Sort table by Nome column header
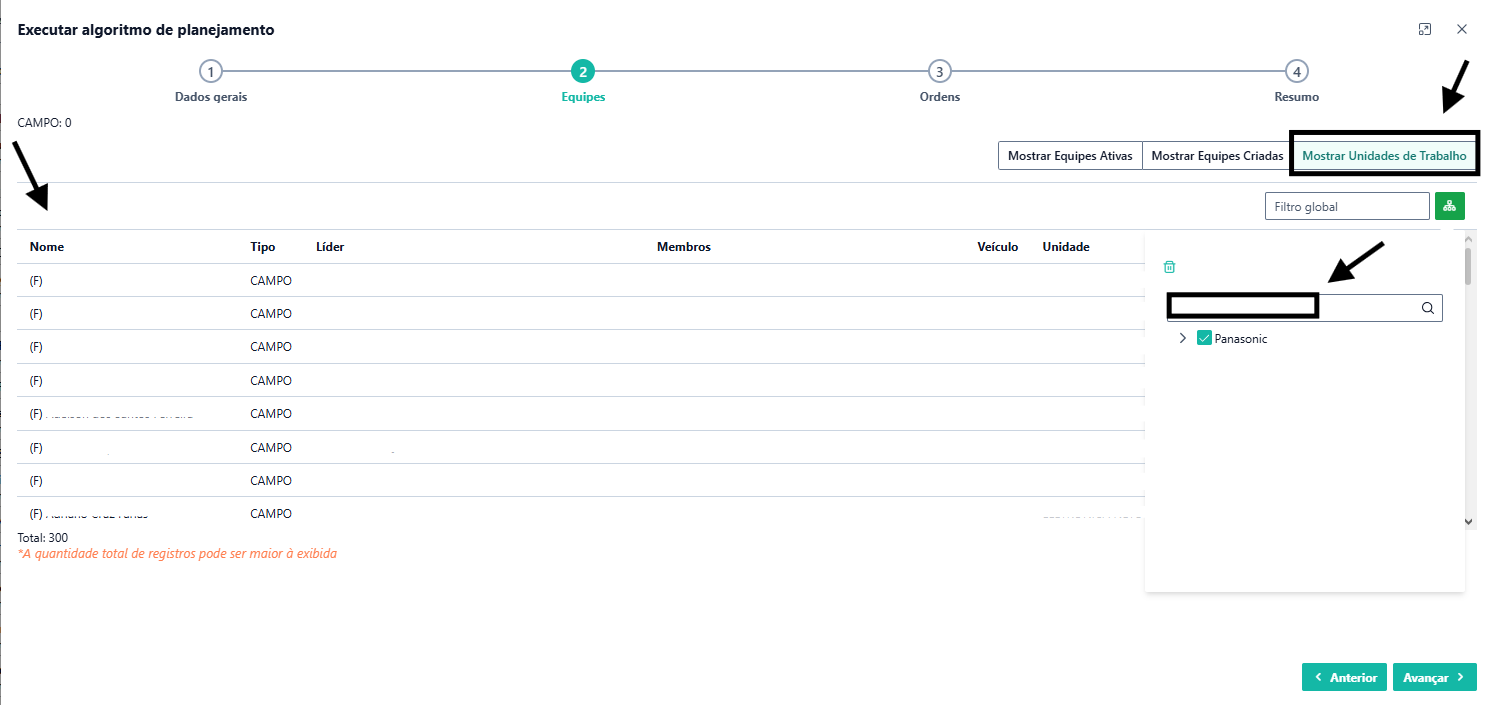Screen dimensions: 1492x705 [47, 247]
